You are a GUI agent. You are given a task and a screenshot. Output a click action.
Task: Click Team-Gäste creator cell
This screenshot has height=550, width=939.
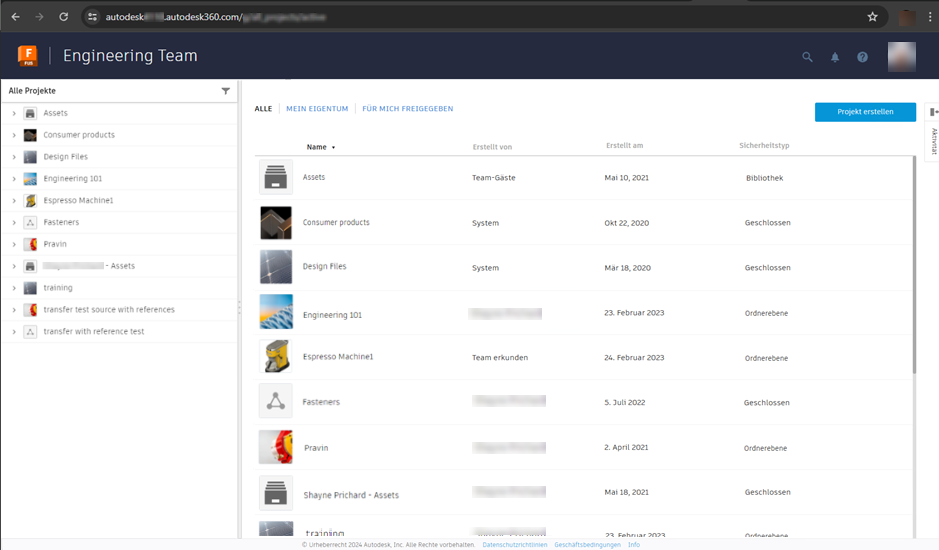[x=493, y=178]
